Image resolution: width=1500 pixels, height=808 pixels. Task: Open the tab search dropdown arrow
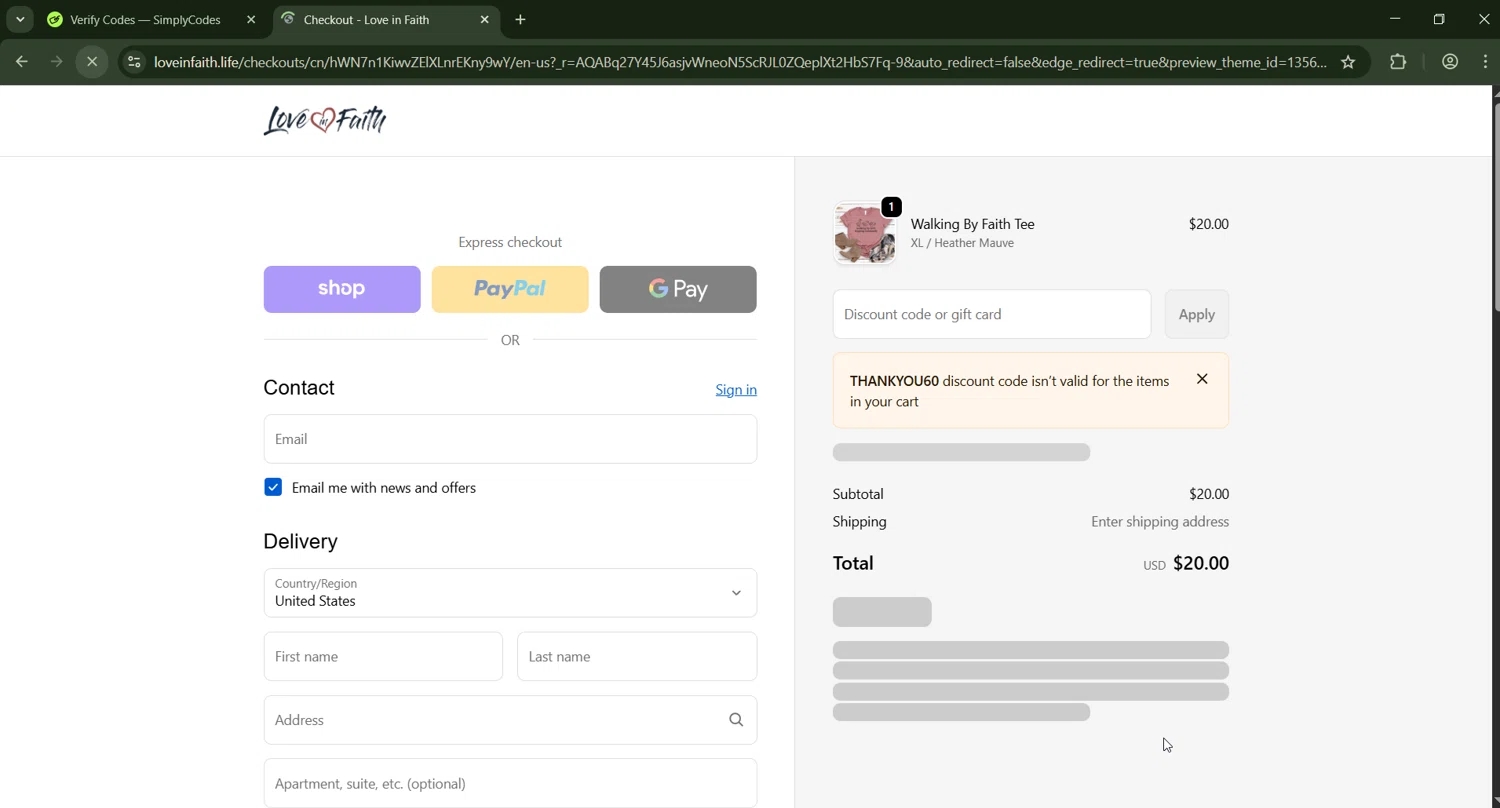tap(20, 19)
